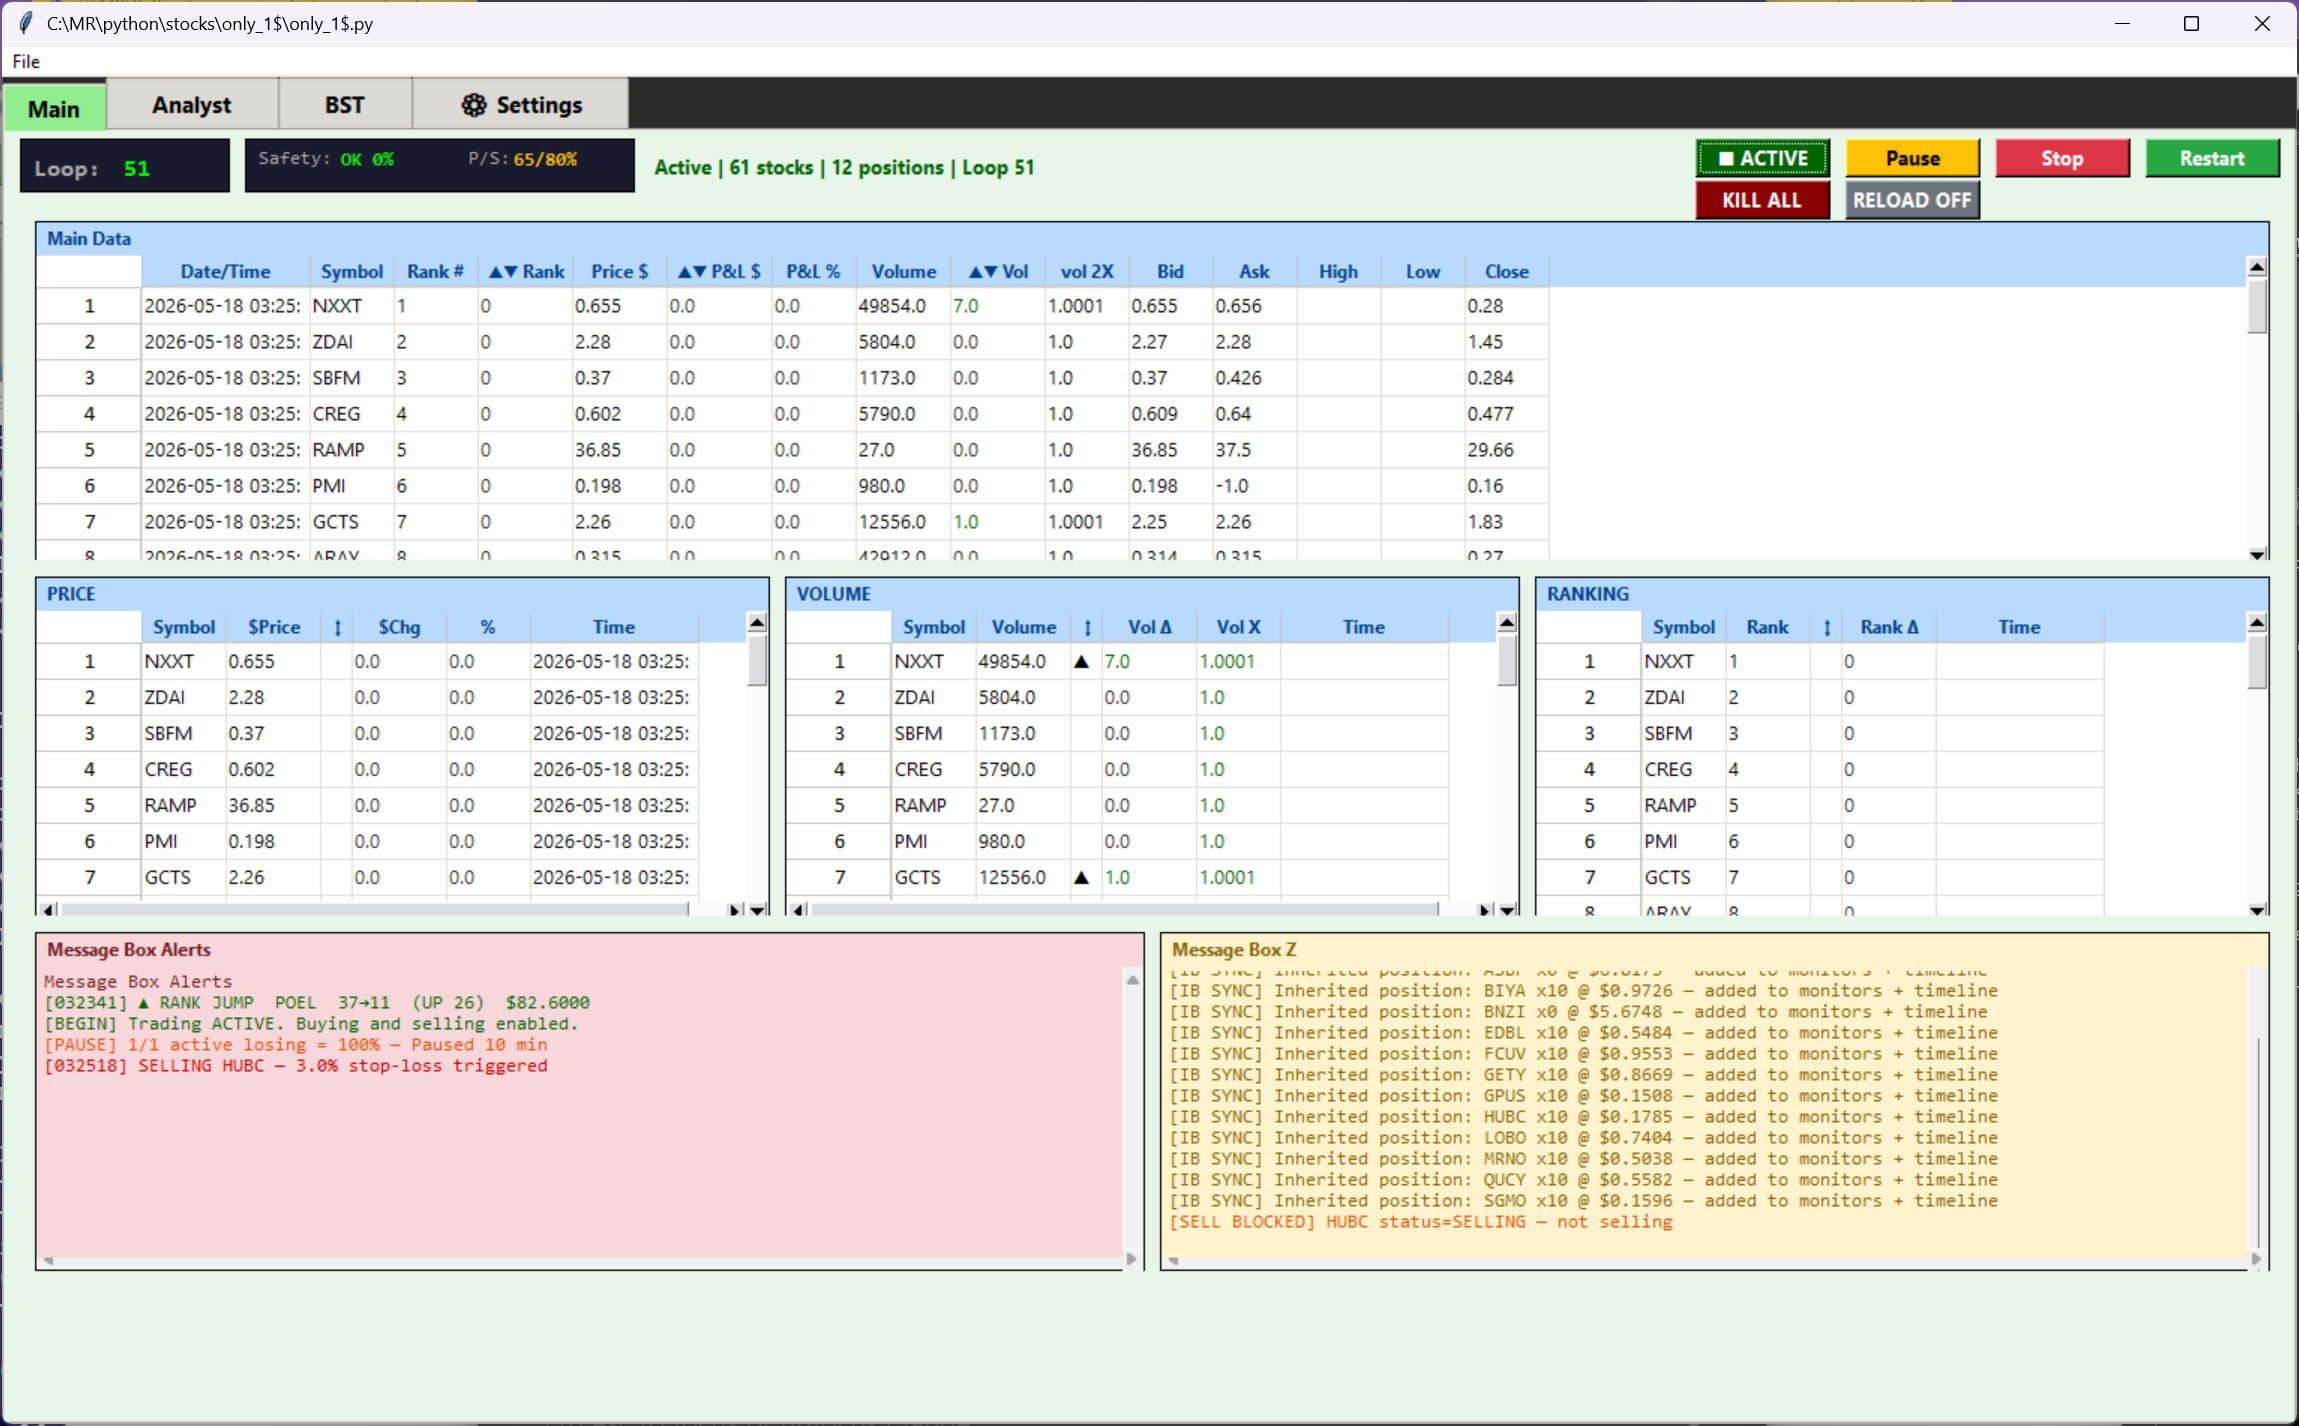The width and height of the screenshot is (2299, 1426).
Task: Sort Main Data by Rank # column
Action: coord(435,271)
